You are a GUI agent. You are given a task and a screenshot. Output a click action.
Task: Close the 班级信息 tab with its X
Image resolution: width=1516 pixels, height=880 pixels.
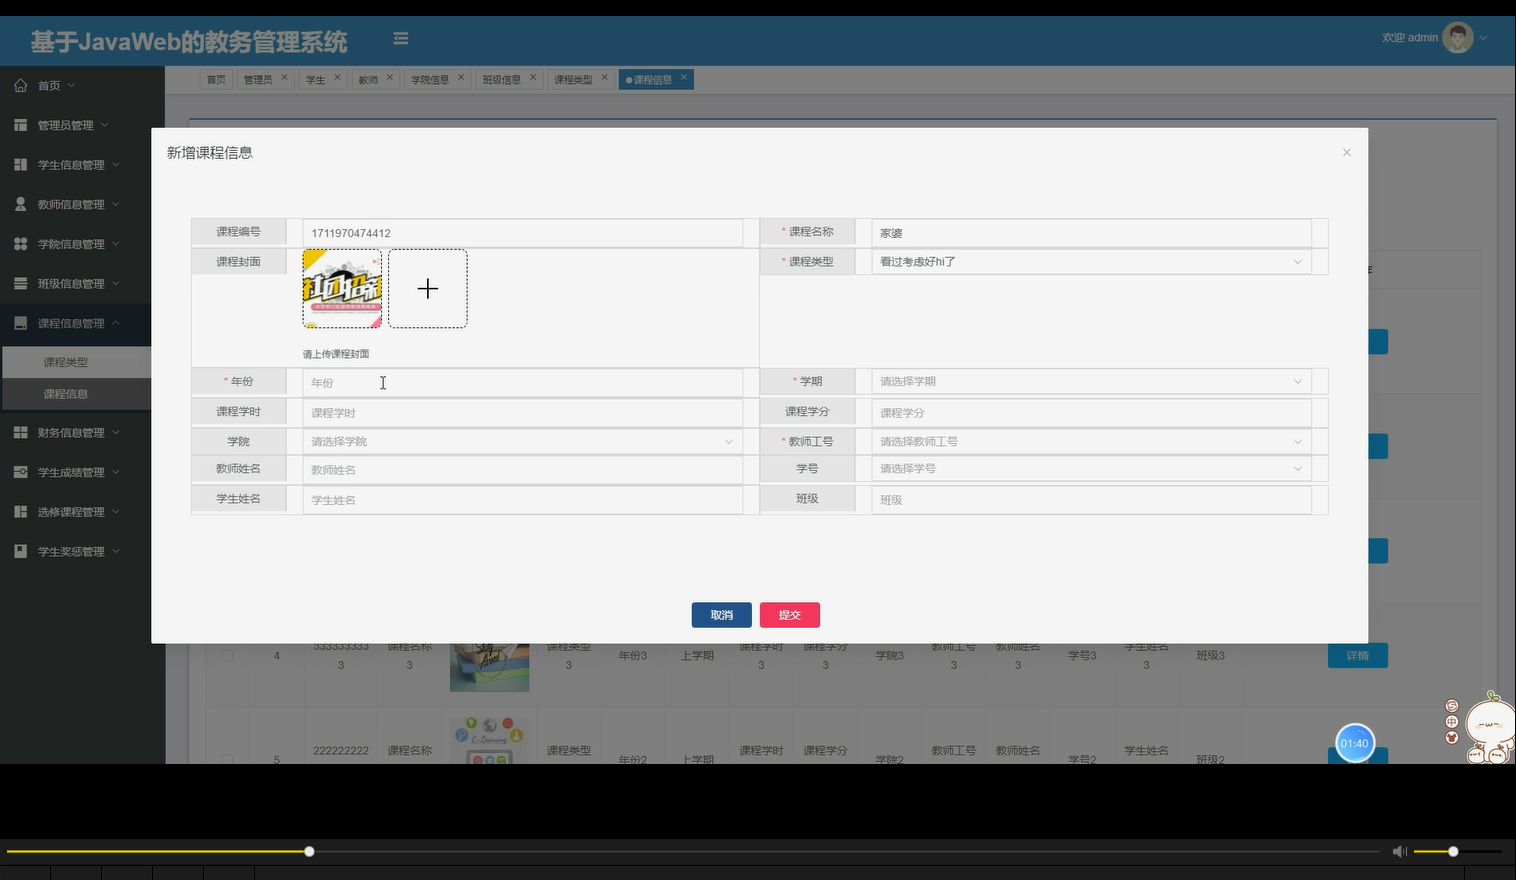coord(533,77)
